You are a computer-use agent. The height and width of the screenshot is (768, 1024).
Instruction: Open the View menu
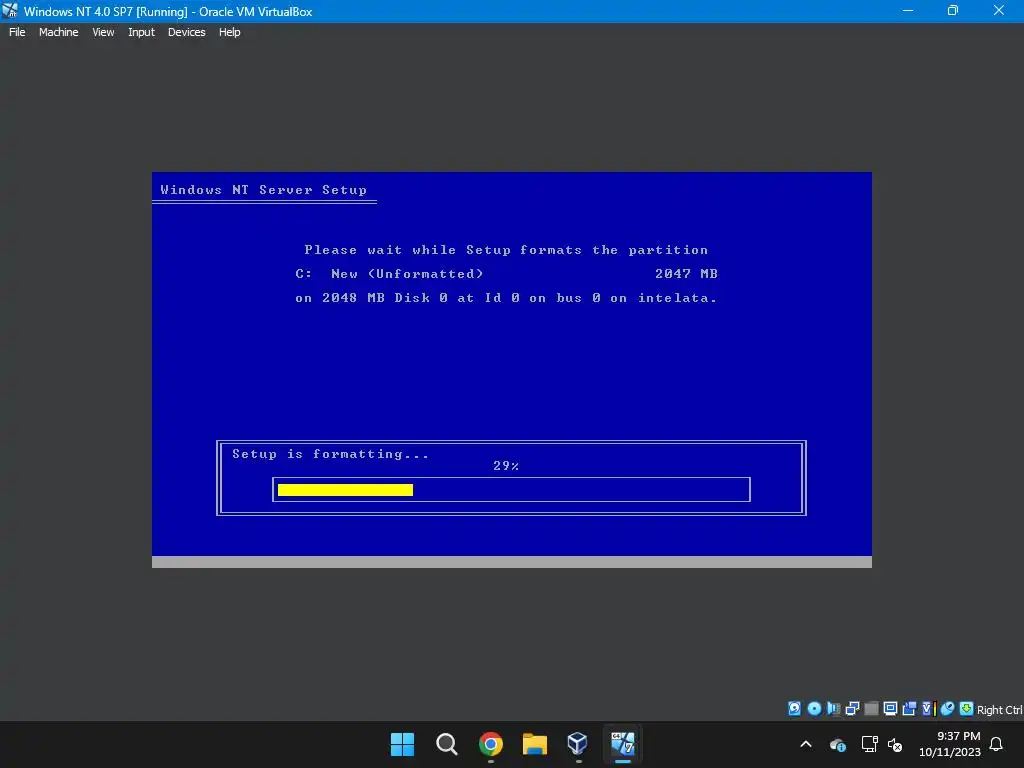[103, 32]
